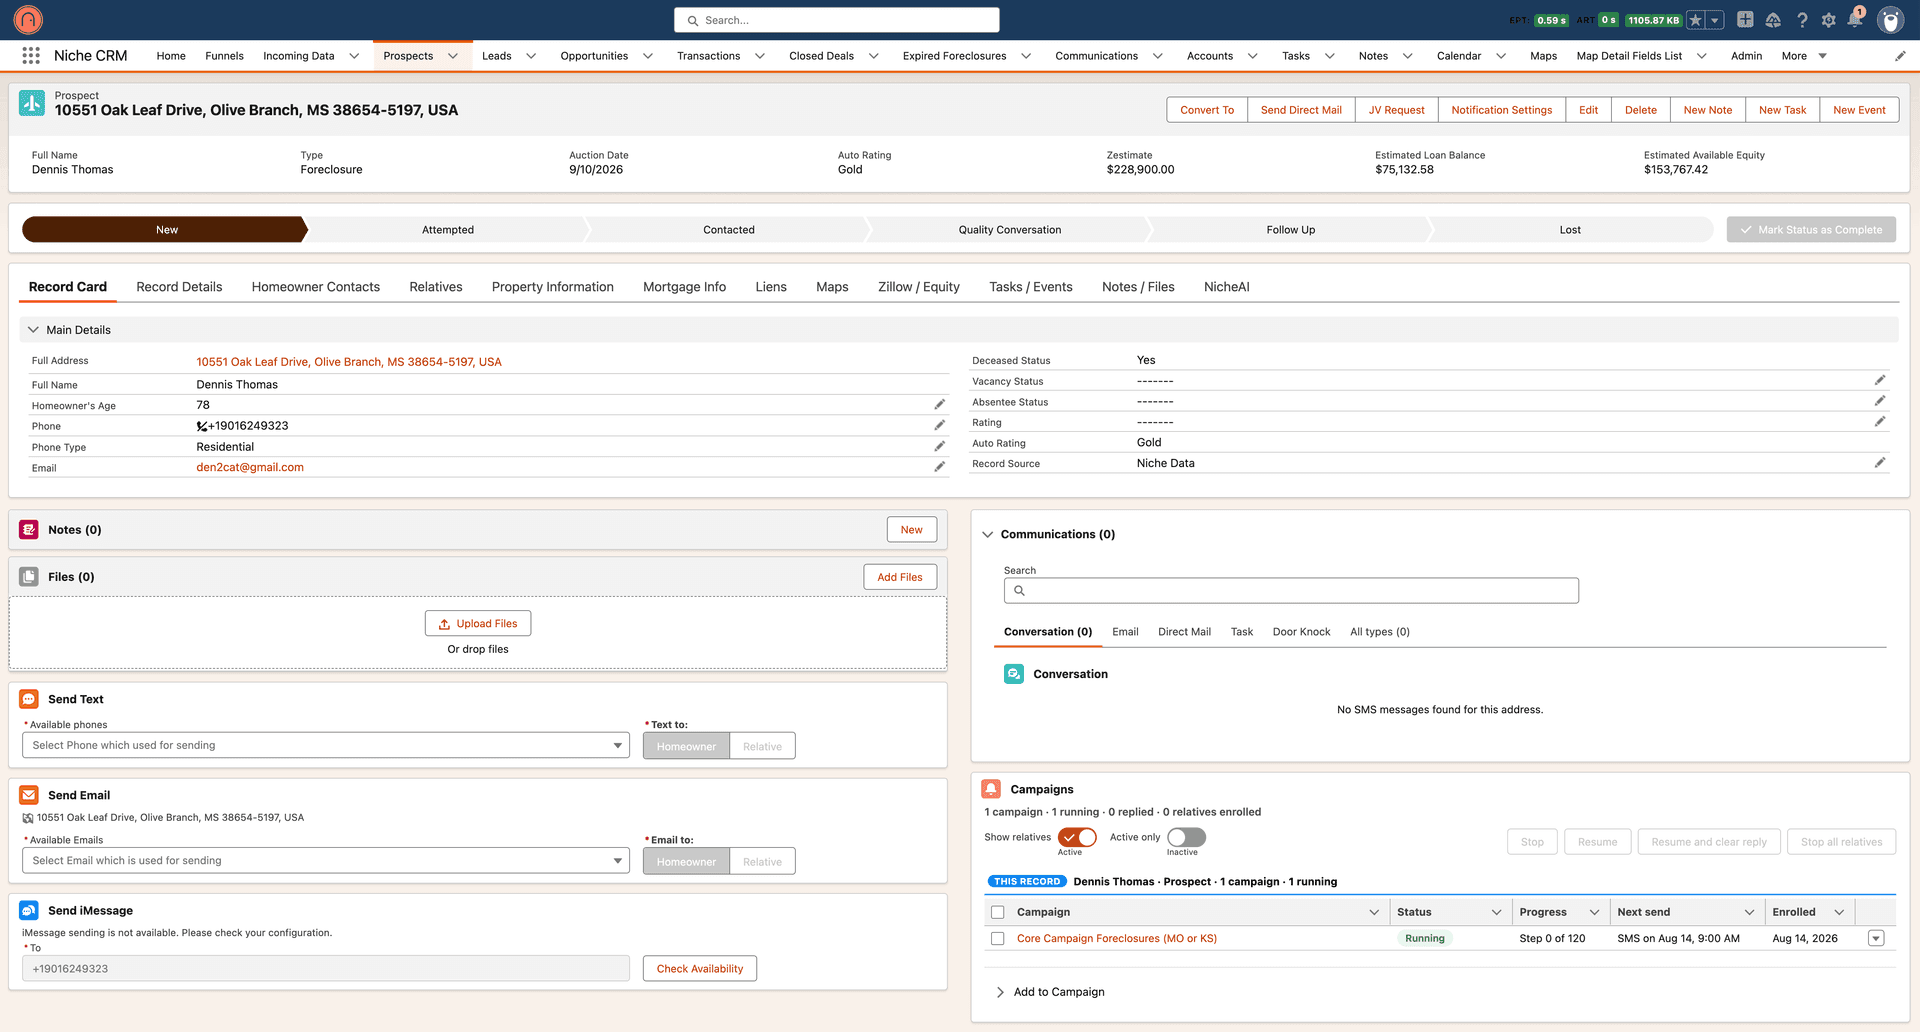This screenshot has height=1032, width=1920.
Task: Edit the Email field pencil
Action: (x=940, y=467)
